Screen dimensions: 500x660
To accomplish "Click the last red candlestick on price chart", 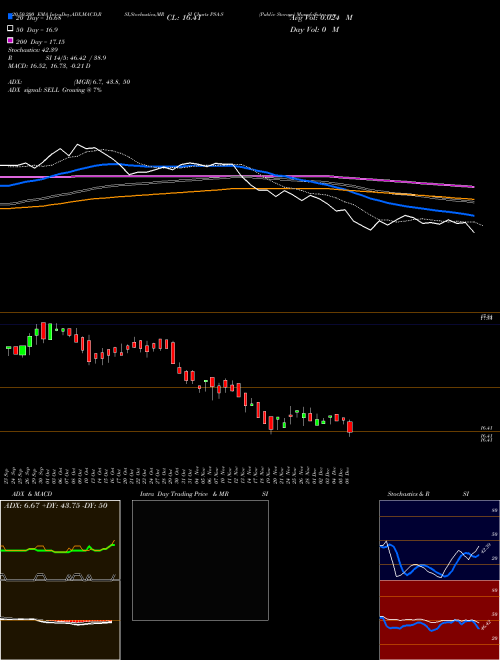I will coord(350,427).
